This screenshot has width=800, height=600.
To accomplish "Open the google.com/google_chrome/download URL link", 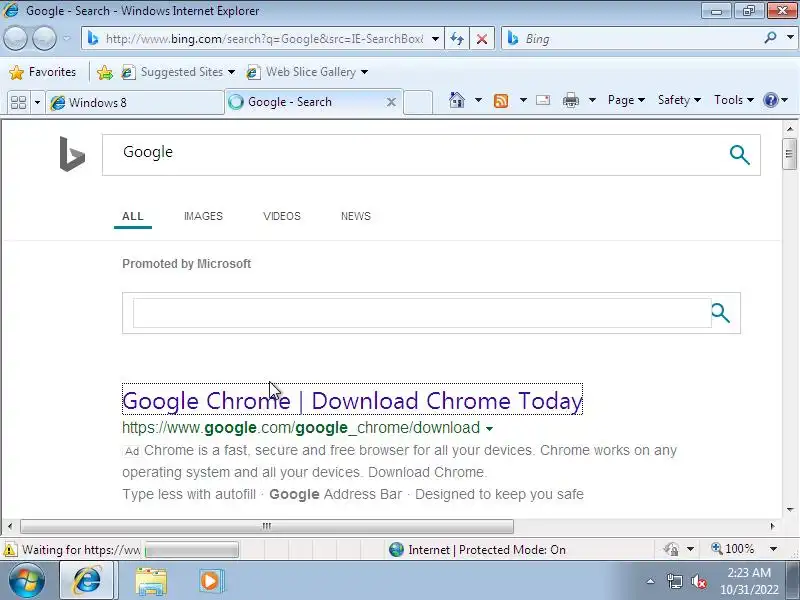I will (x=301, y=428).
